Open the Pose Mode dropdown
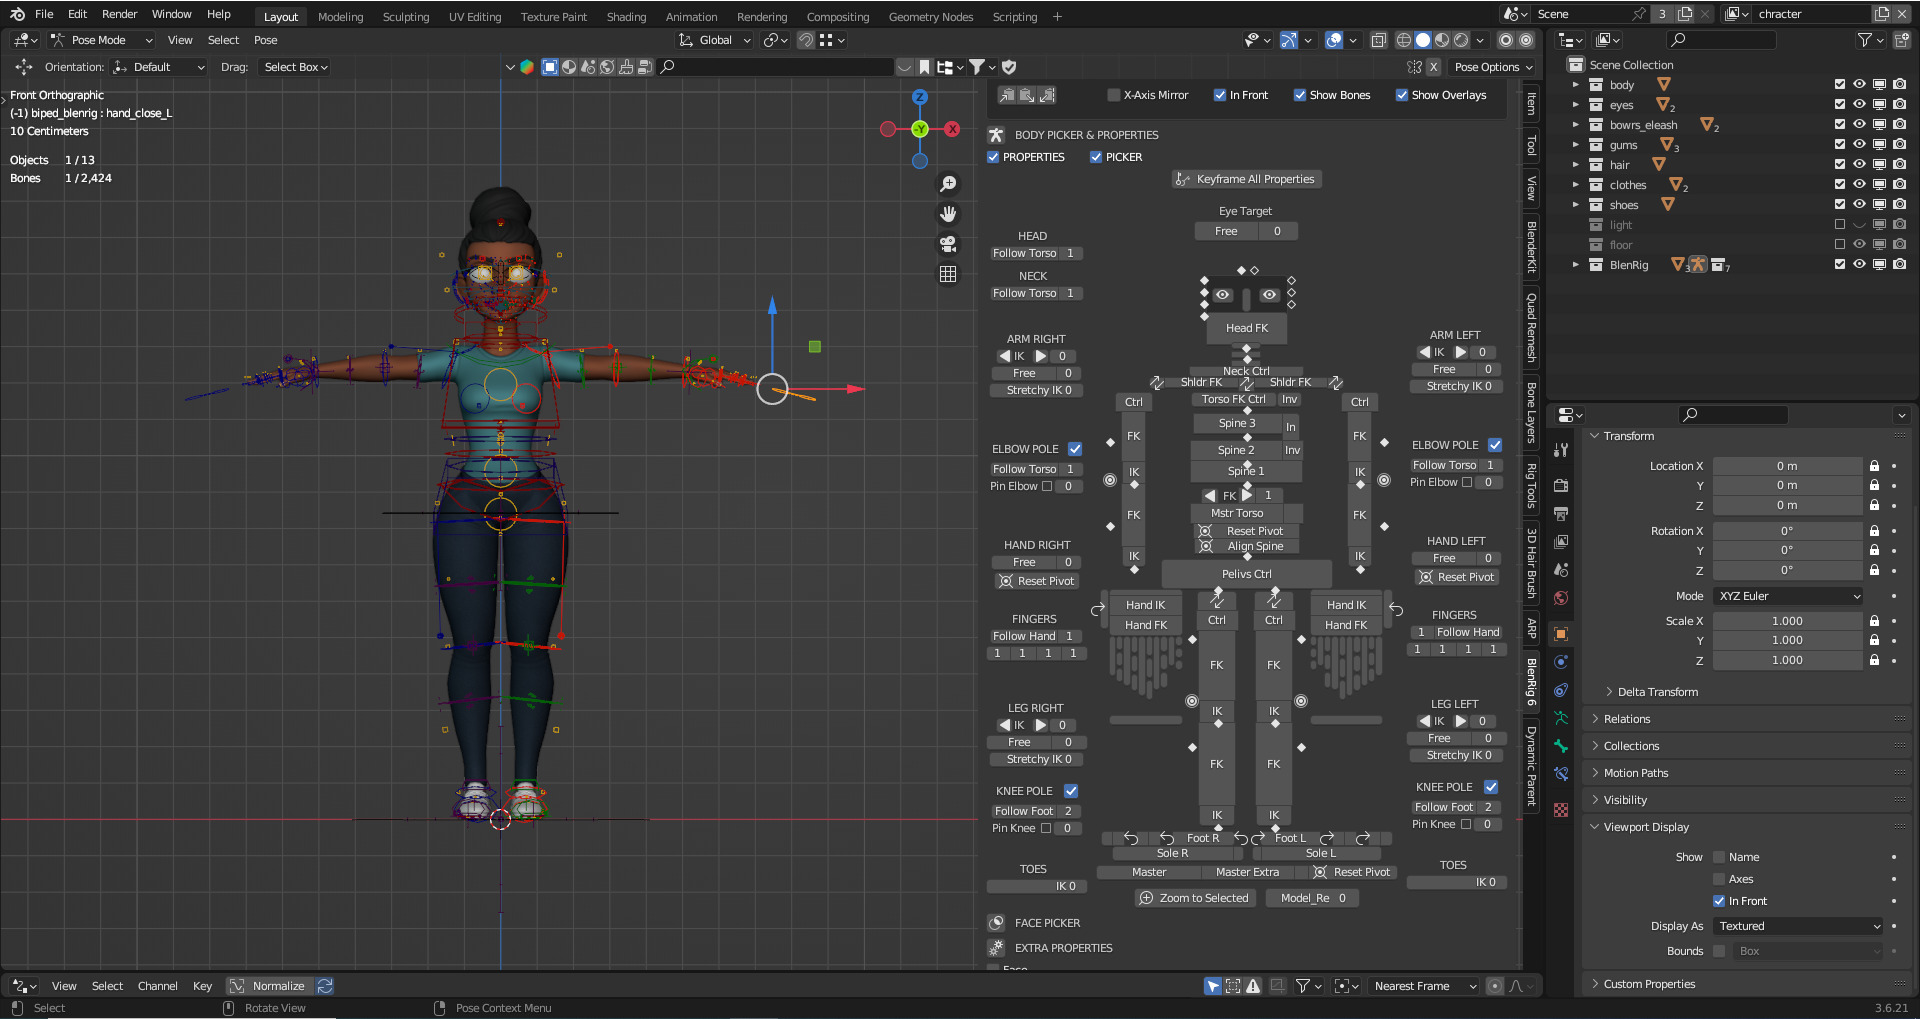1920x1019 pixels. point(102,40)
